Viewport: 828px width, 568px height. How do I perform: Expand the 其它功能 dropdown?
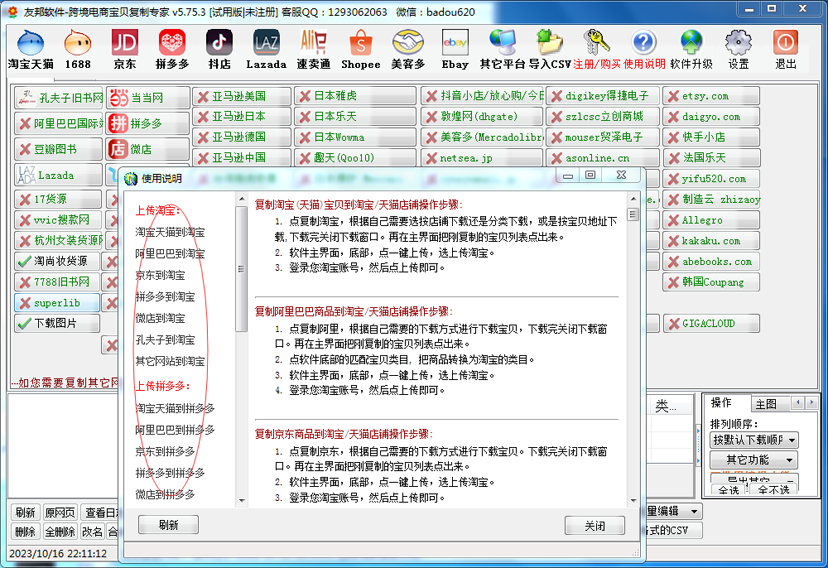[754, 460]
